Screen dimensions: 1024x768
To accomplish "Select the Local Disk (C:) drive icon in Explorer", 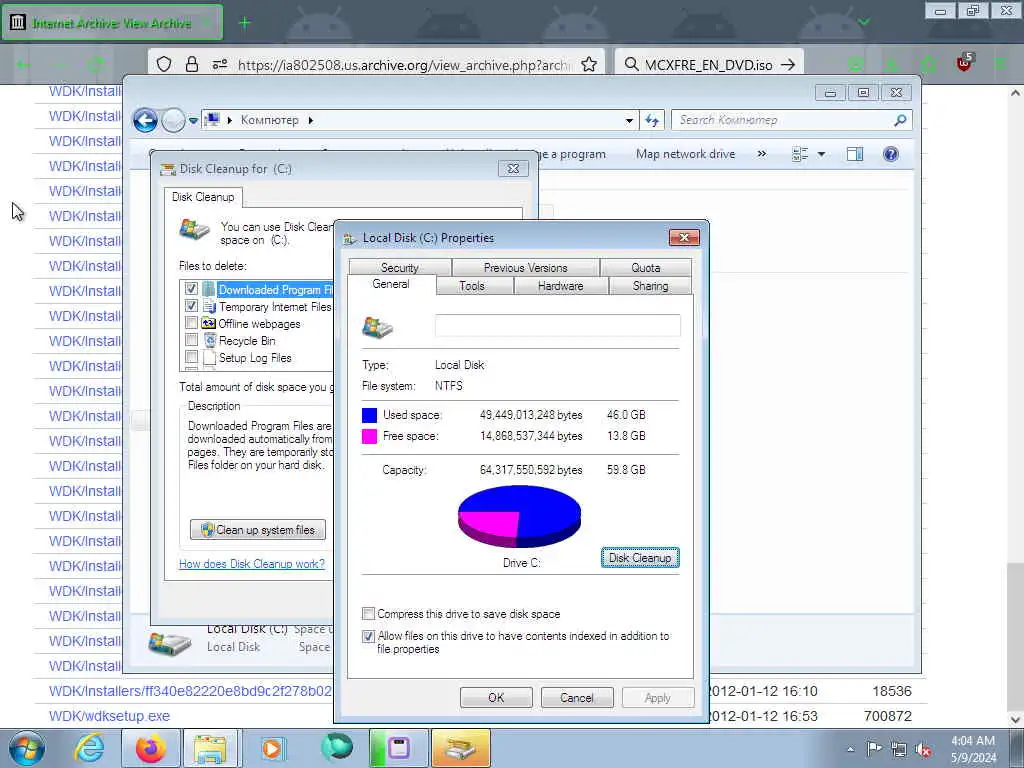I will coord(170,643).
